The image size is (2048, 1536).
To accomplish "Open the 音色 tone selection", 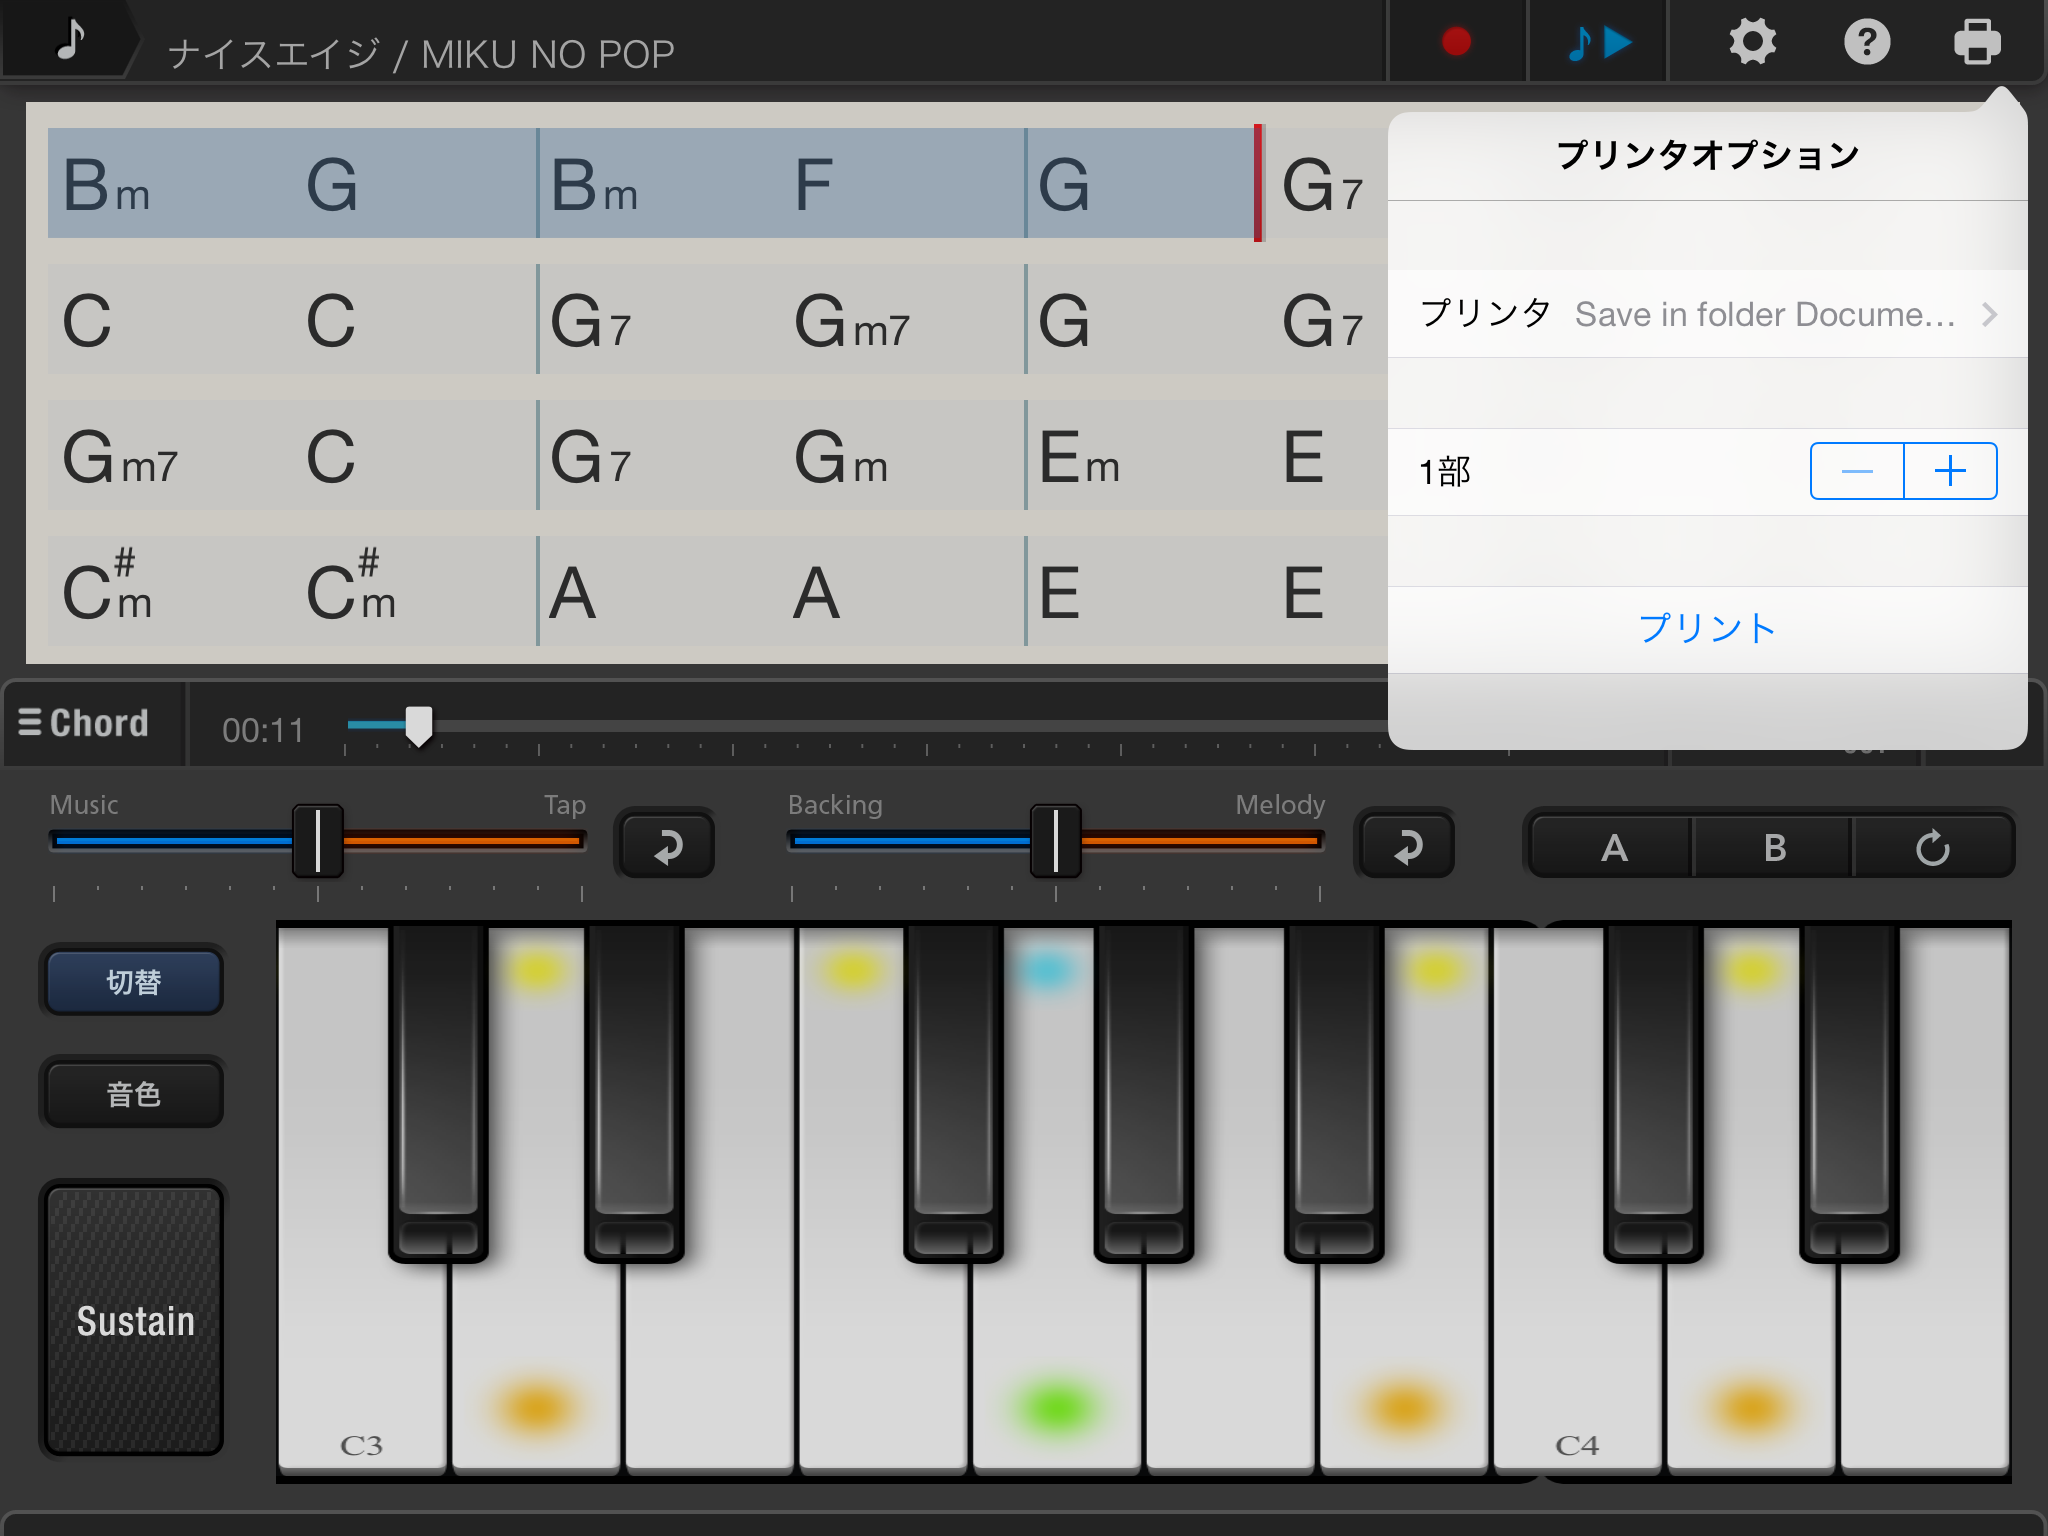I will 133,1094.
